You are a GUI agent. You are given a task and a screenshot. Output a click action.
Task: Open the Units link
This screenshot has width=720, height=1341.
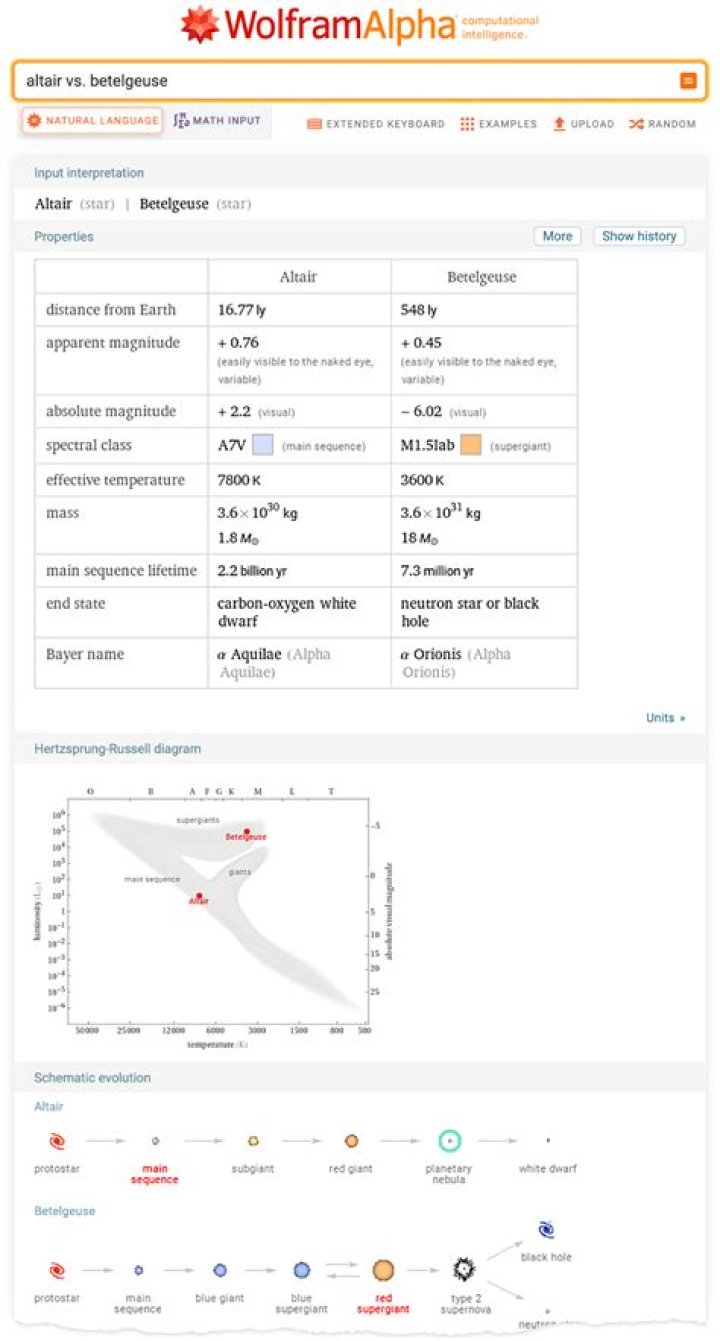click(666, 718)
